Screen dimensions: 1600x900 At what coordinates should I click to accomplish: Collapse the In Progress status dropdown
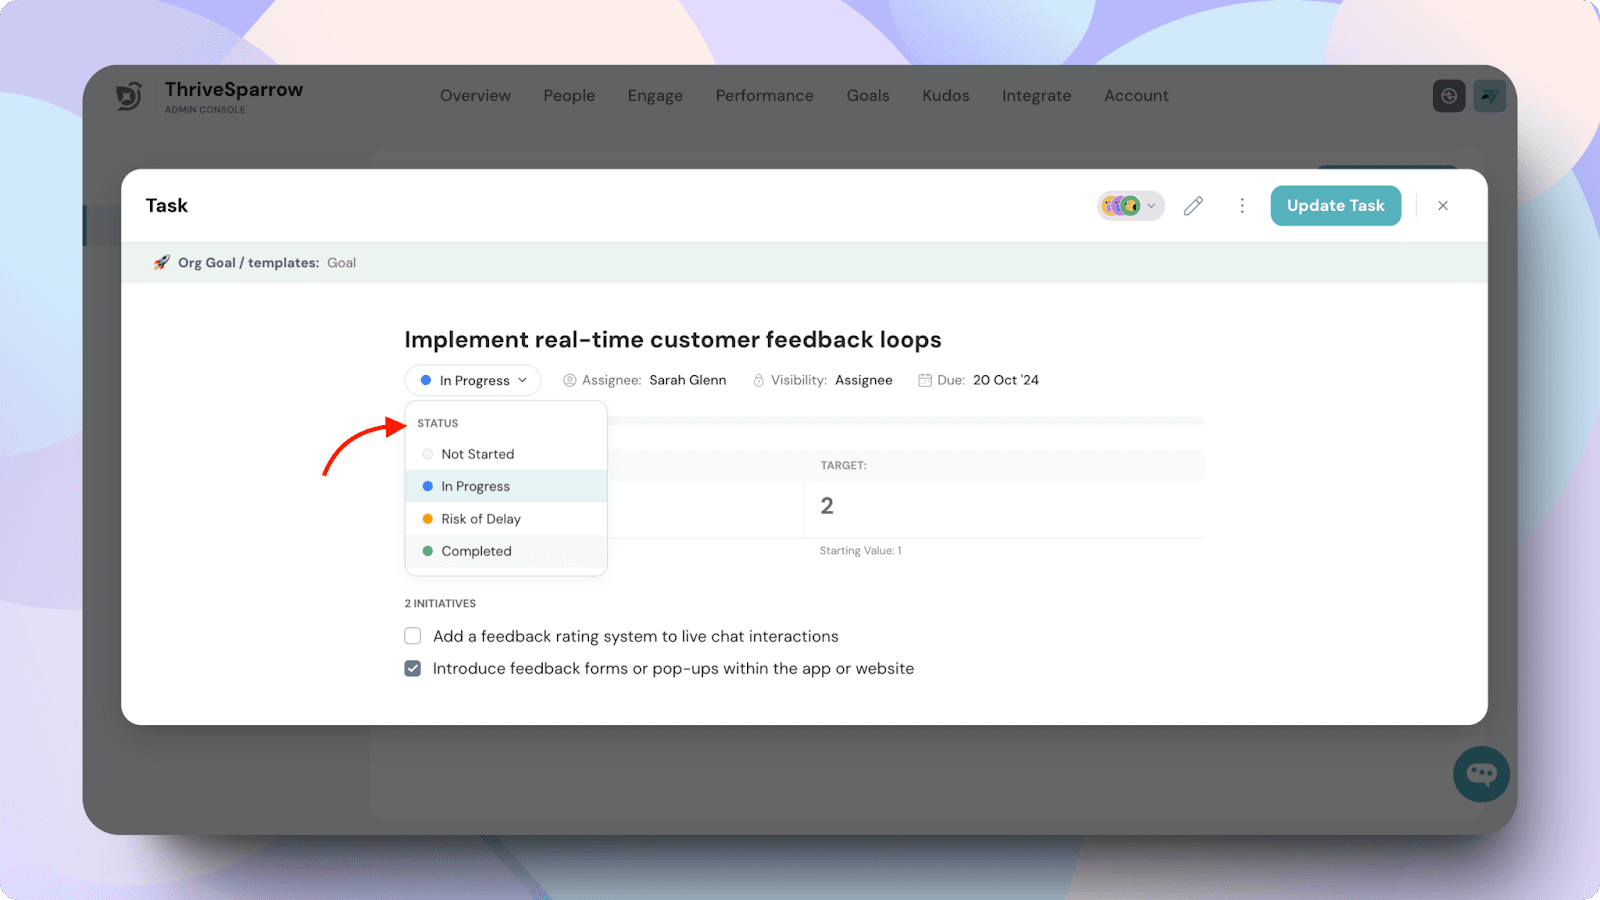(473, 381)
